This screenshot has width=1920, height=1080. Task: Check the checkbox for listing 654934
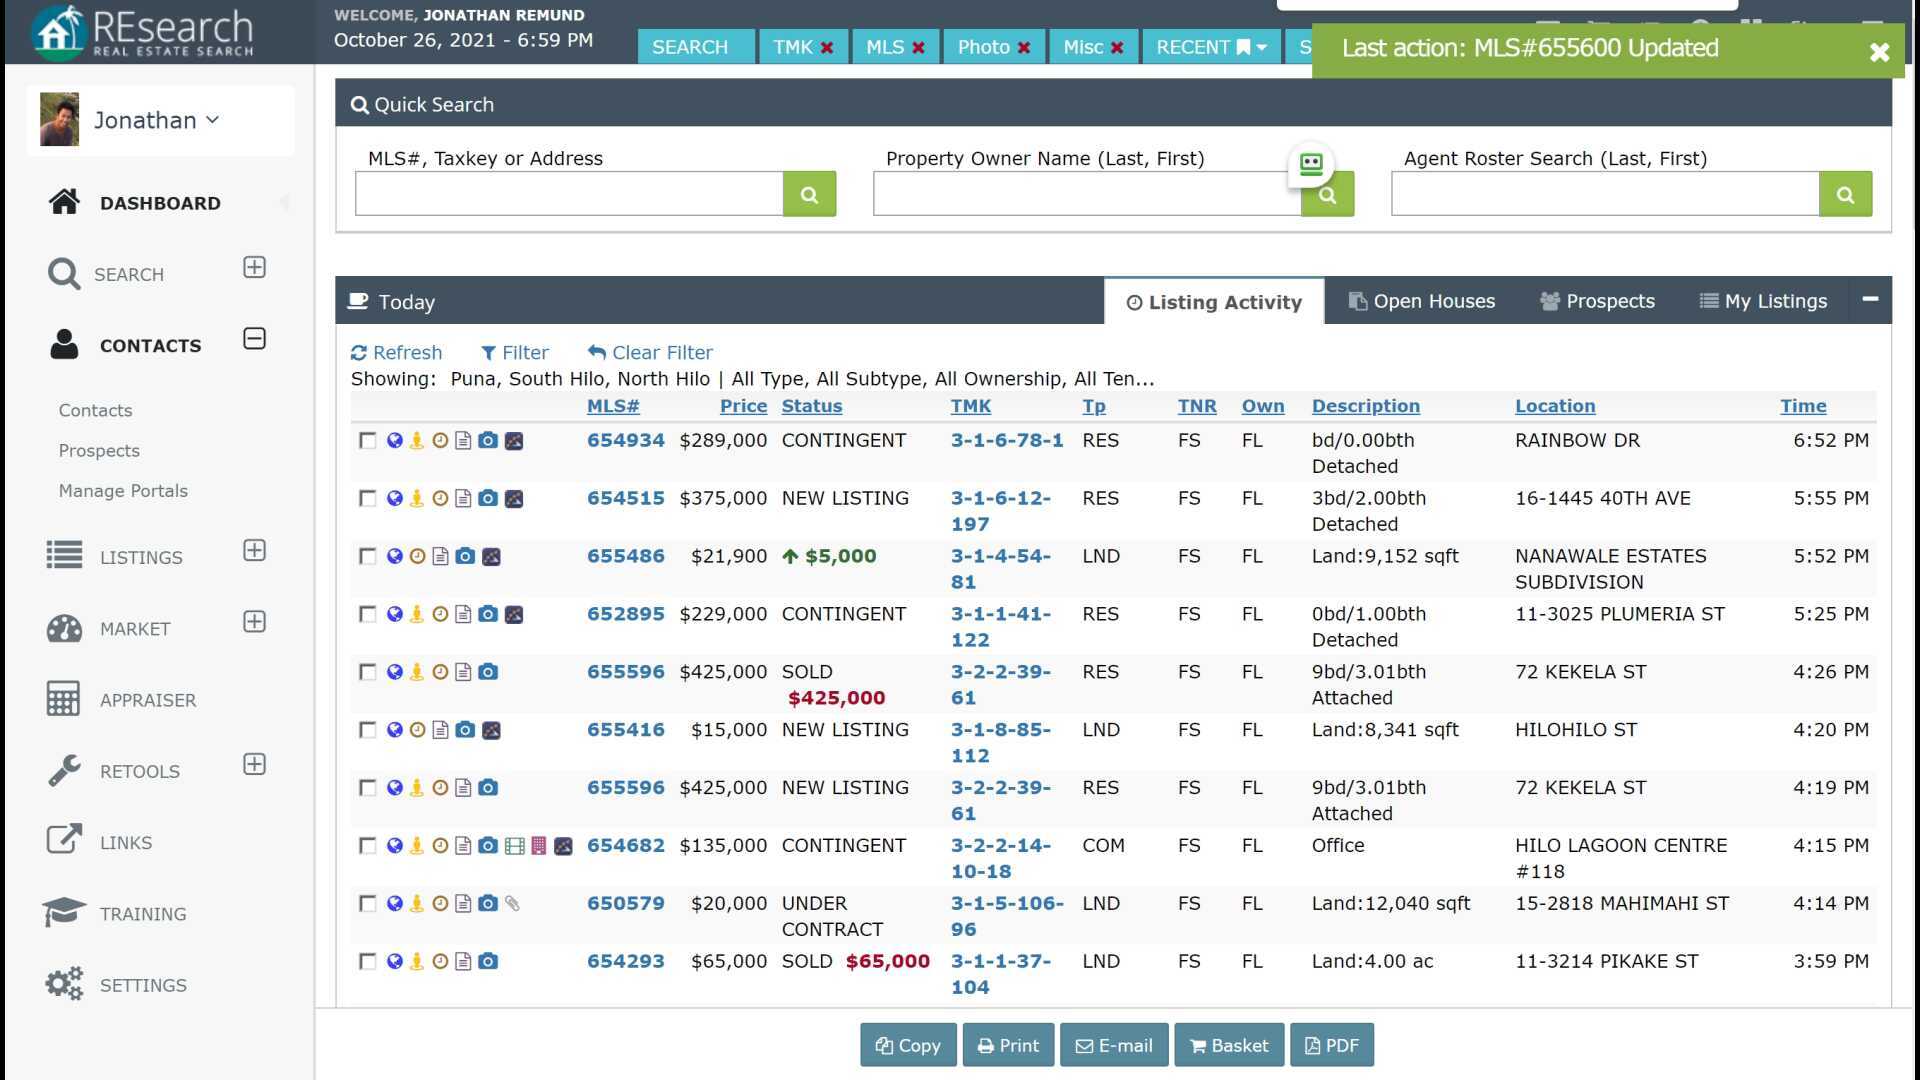[x=368, y=441]
